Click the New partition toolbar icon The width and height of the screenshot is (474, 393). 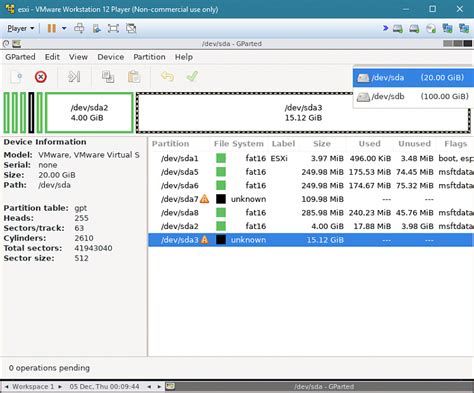coord(16,77)
